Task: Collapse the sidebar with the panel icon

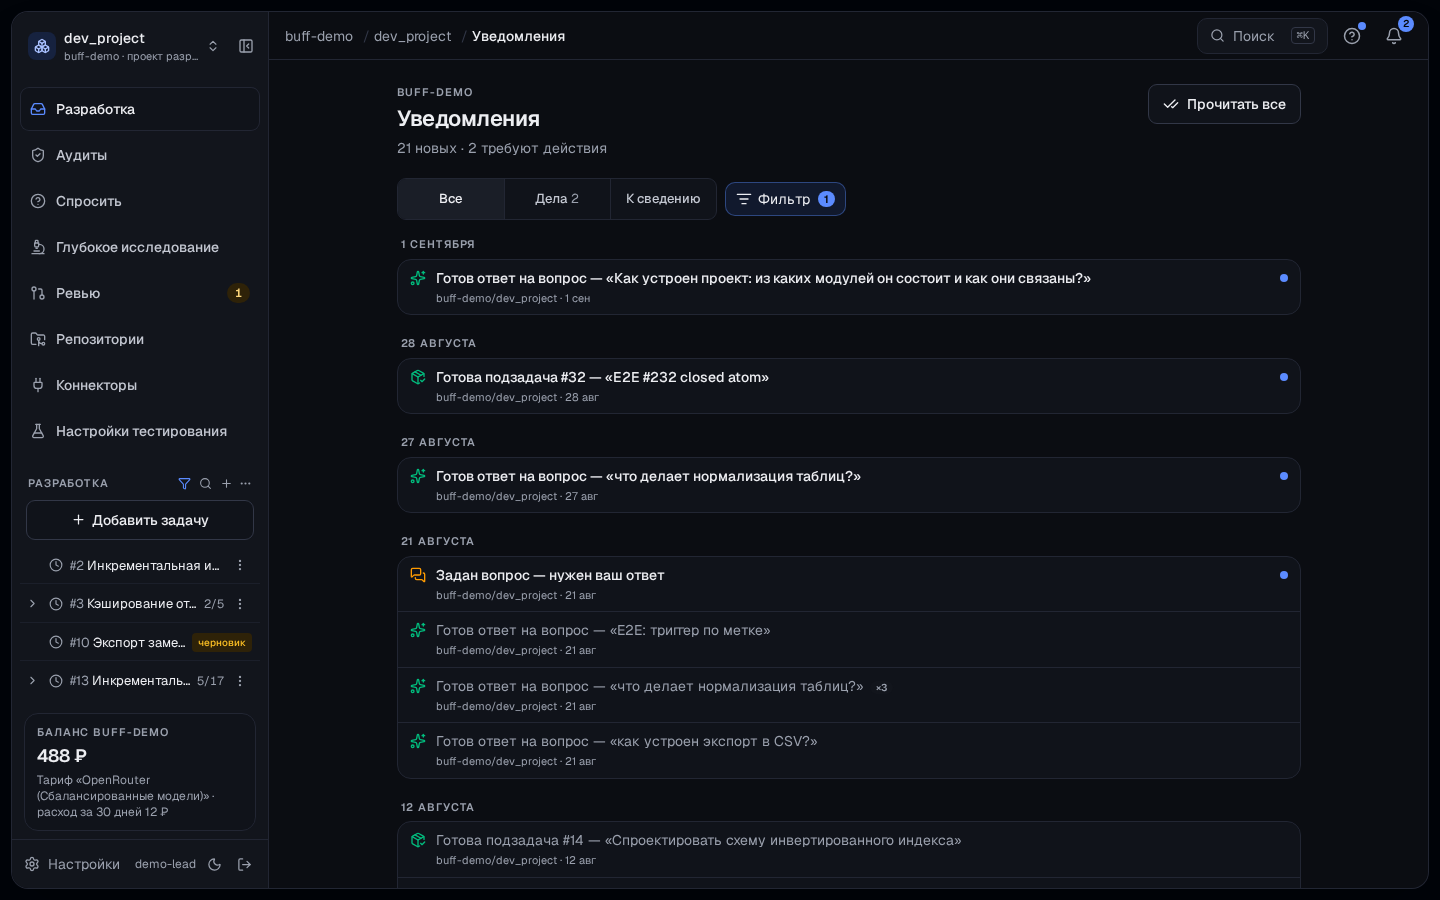Action: tap(246, 46)
